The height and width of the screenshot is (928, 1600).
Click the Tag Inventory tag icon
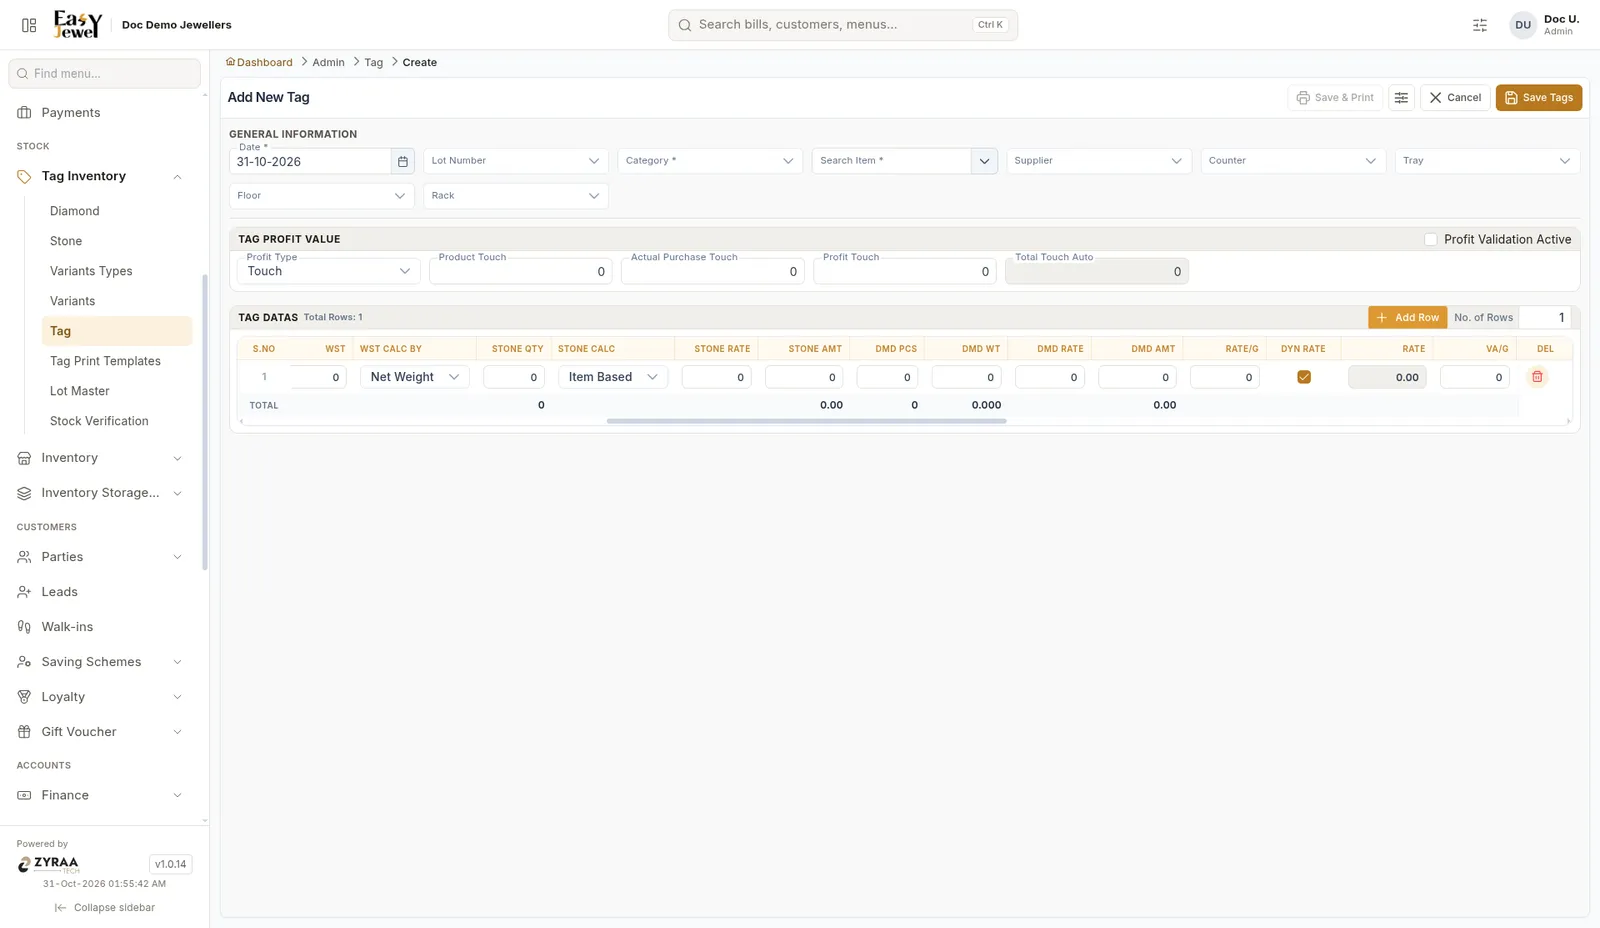24,176
